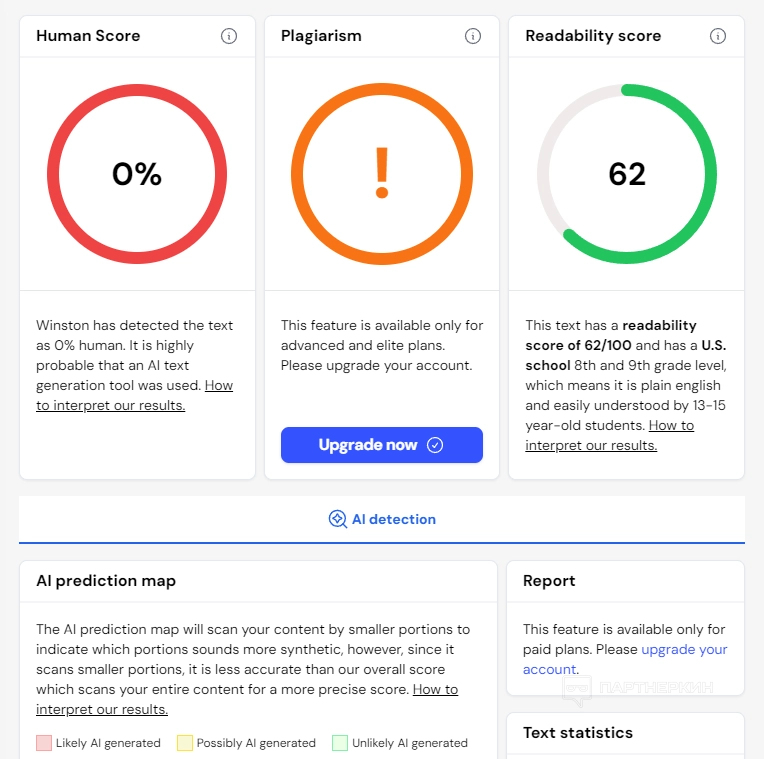Click the Readability score info icon
The height and width of the screenshot is (759, 764).
pyautogui.click(x=717, y=36)
